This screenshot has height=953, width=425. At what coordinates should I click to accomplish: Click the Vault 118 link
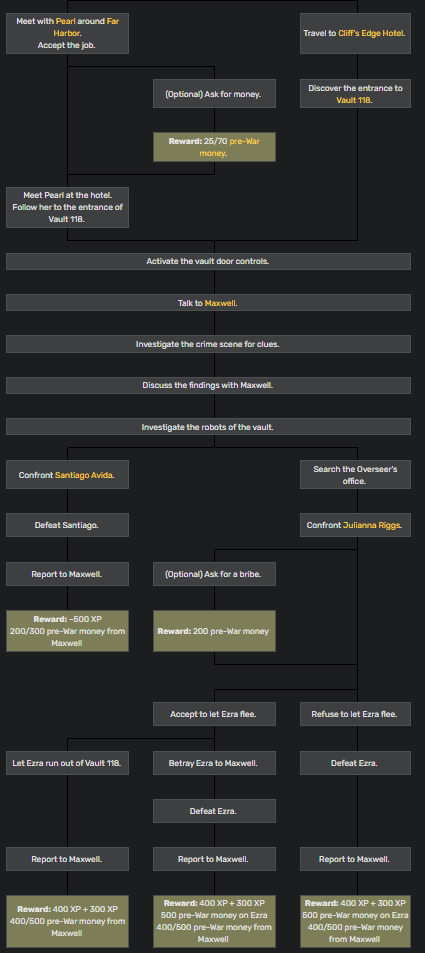(x=353, y=100)
